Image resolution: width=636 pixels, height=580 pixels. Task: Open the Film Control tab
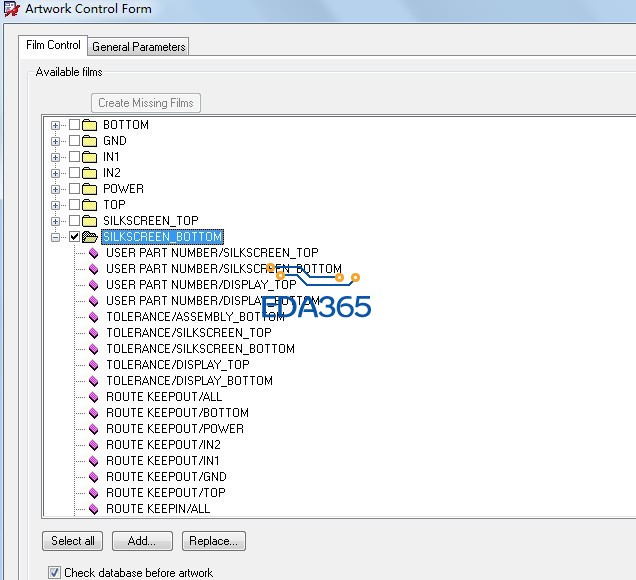(x=53, y=46)
